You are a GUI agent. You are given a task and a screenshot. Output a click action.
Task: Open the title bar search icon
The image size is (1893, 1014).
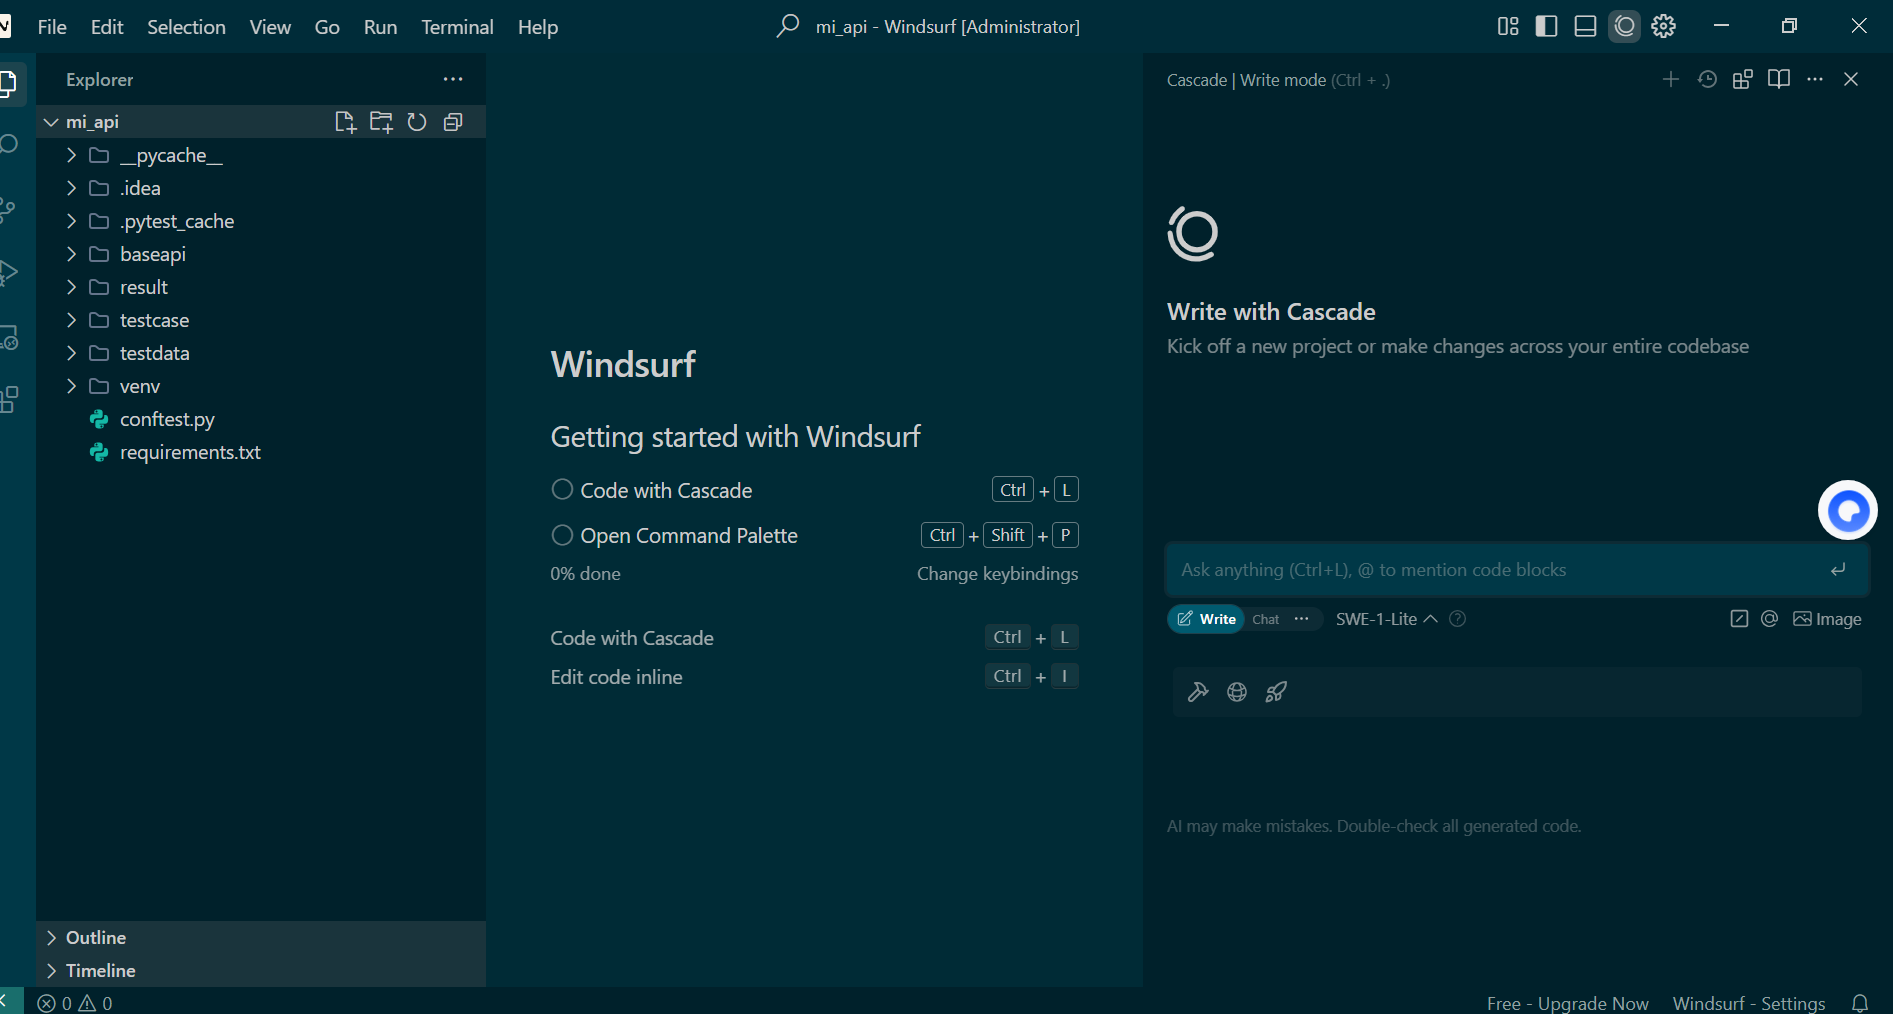pos(788,26)
